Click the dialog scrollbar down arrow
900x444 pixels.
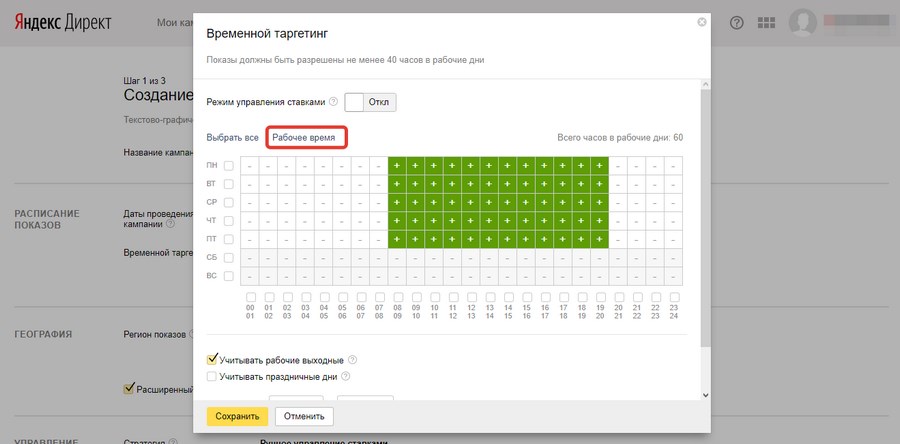[706, 394]
